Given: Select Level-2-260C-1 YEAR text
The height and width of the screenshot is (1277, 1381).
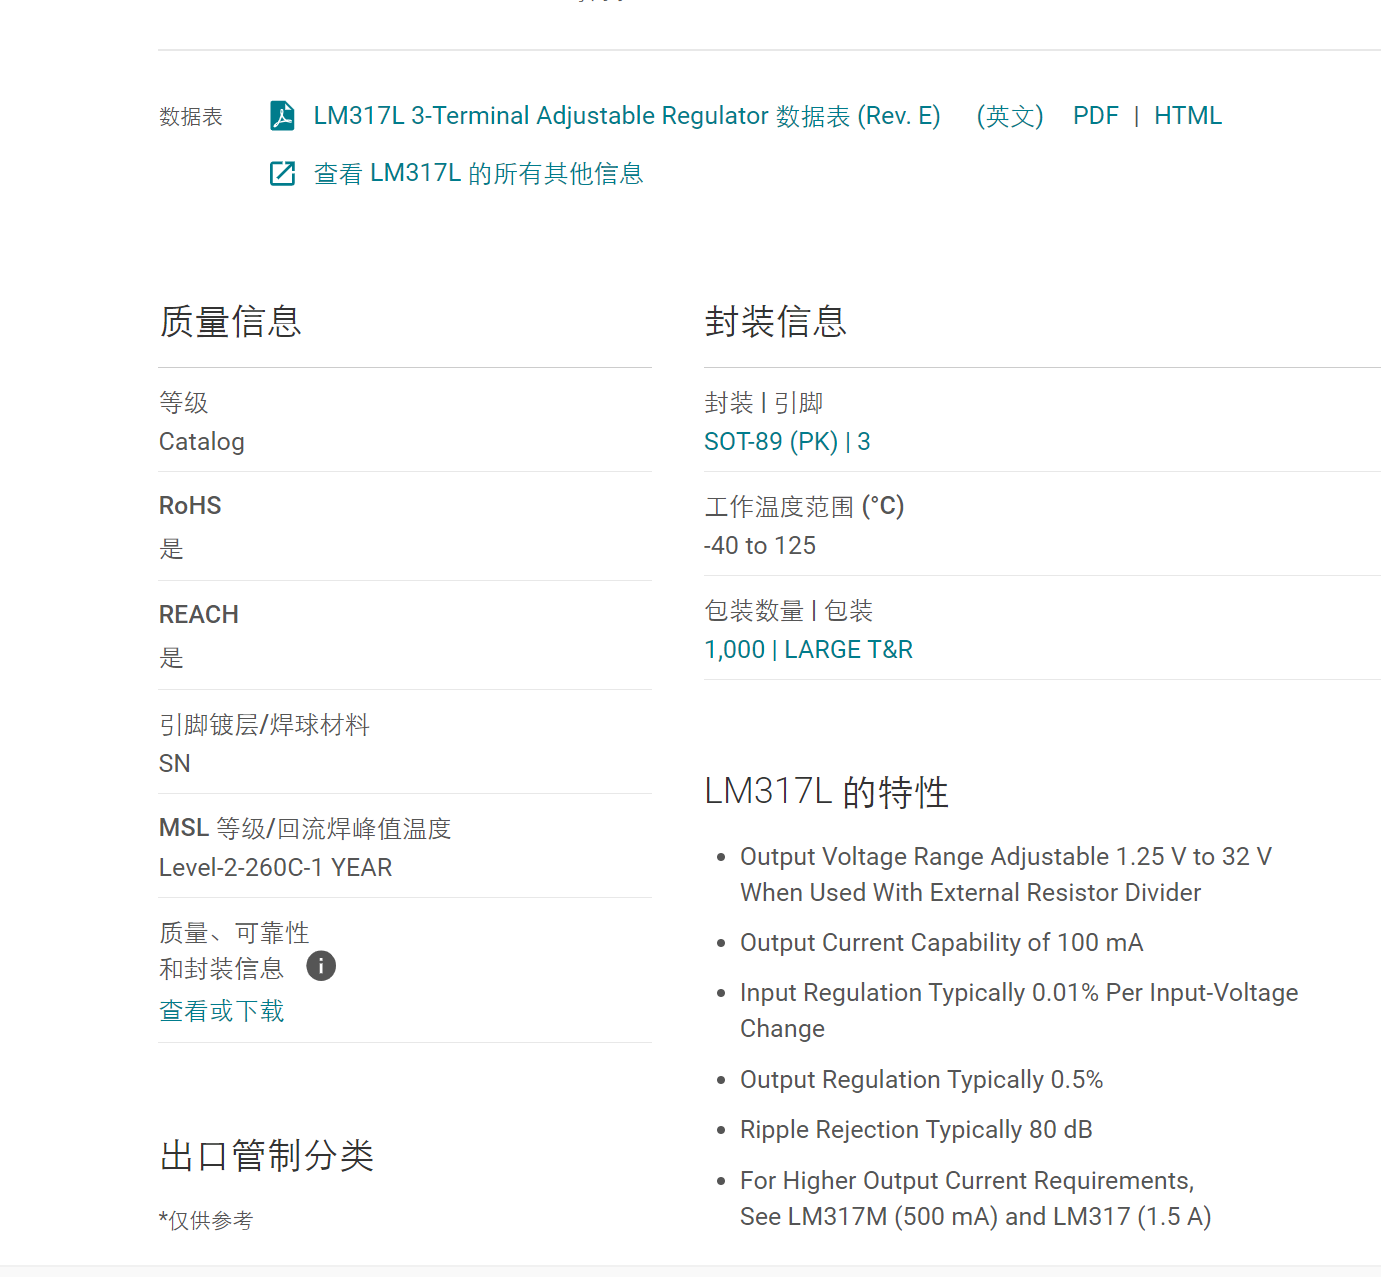Looking at the screenshot, I should (276, 868).
